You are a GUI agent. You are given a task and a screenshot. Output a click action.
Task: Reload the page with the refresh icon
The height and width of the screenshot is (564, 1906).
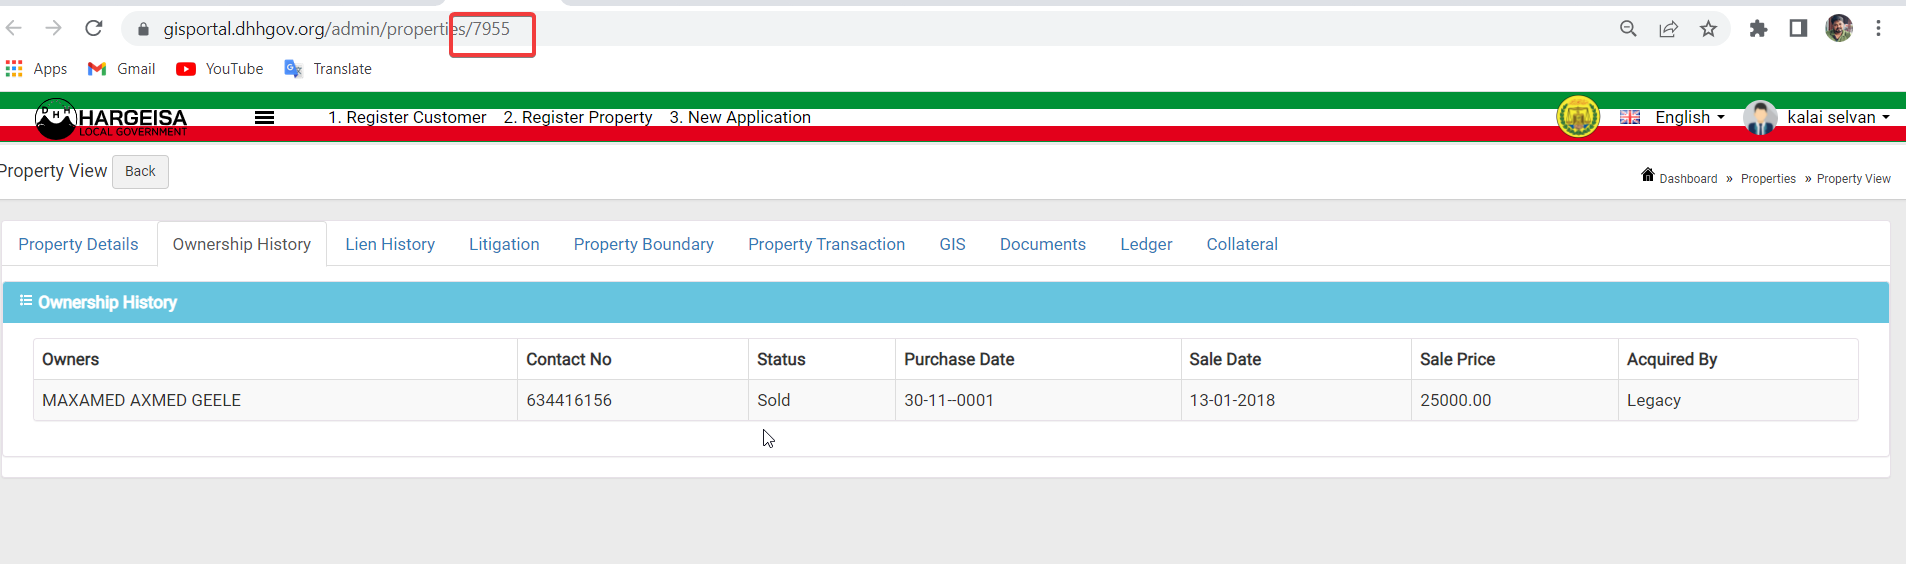94,28
